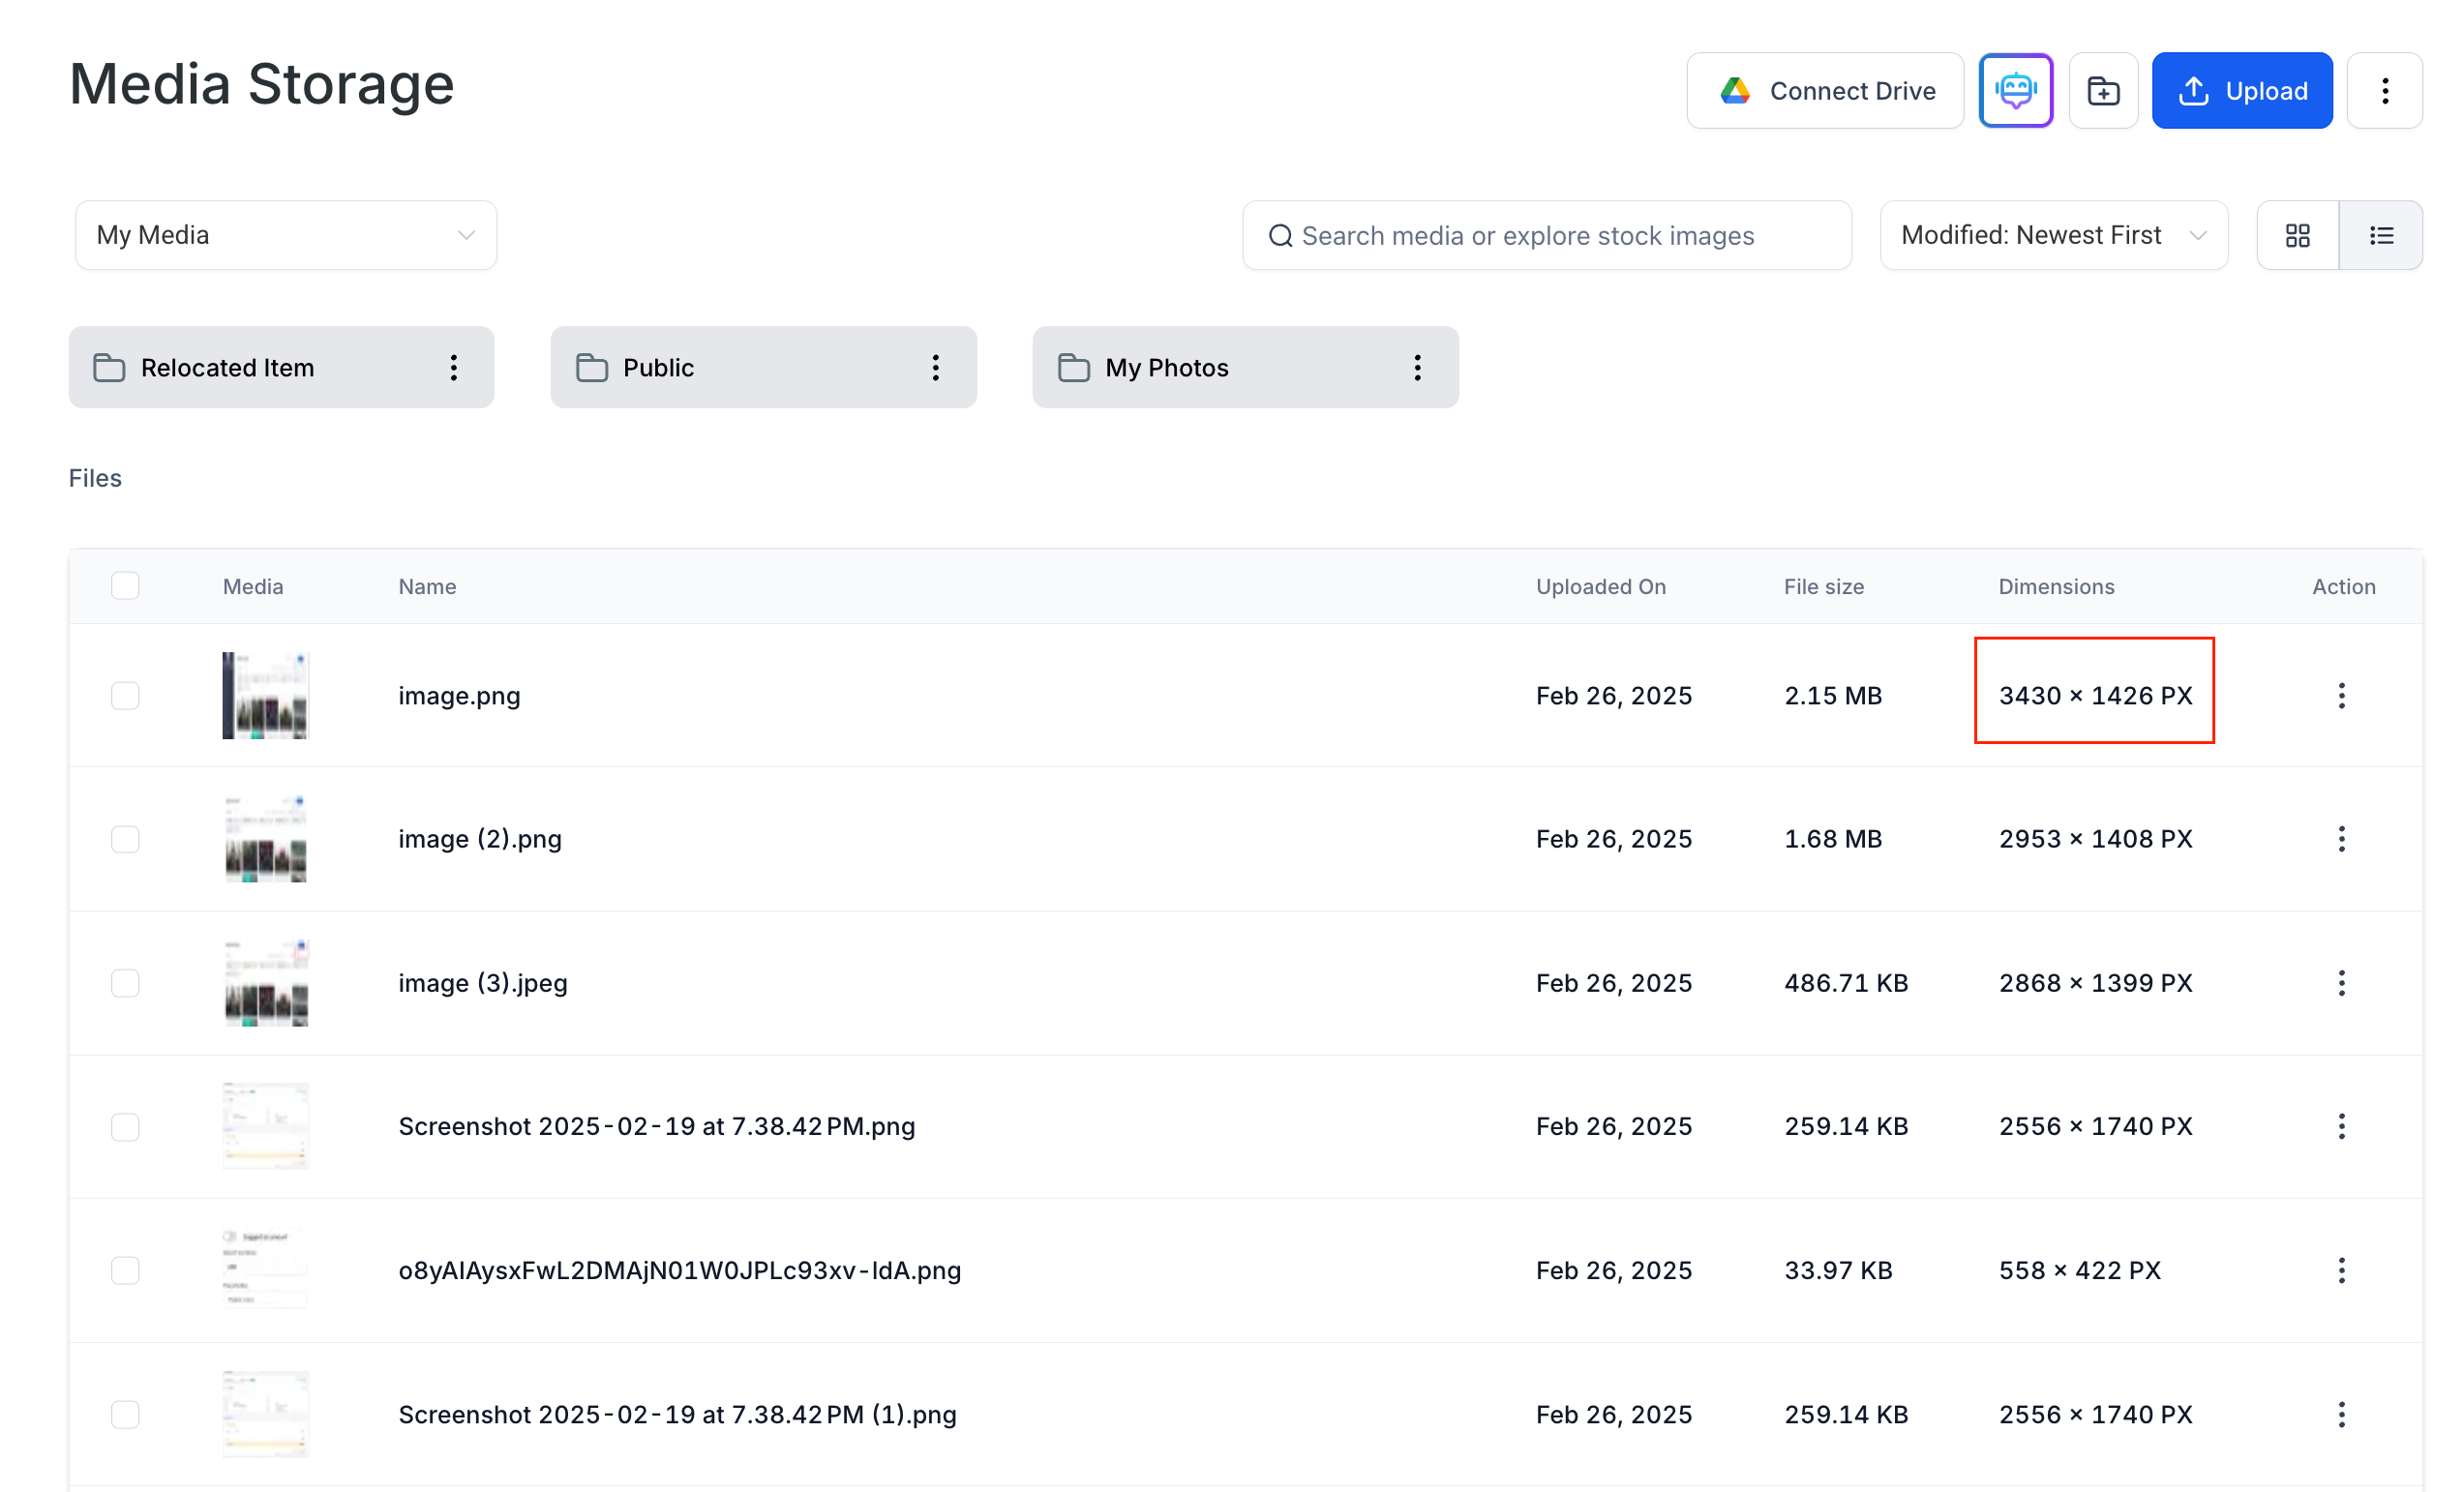This screenshot has width=2464, height=1492.
Task: Open the AI assistant robot icon
Action: point(2015,91)
